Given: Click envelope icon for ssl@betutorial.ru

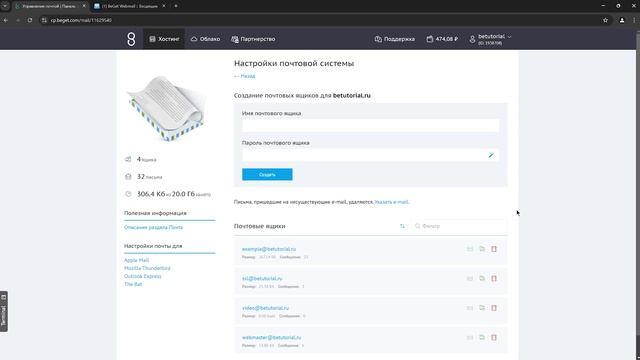Looking at the screenshot, I should (470, 278).
